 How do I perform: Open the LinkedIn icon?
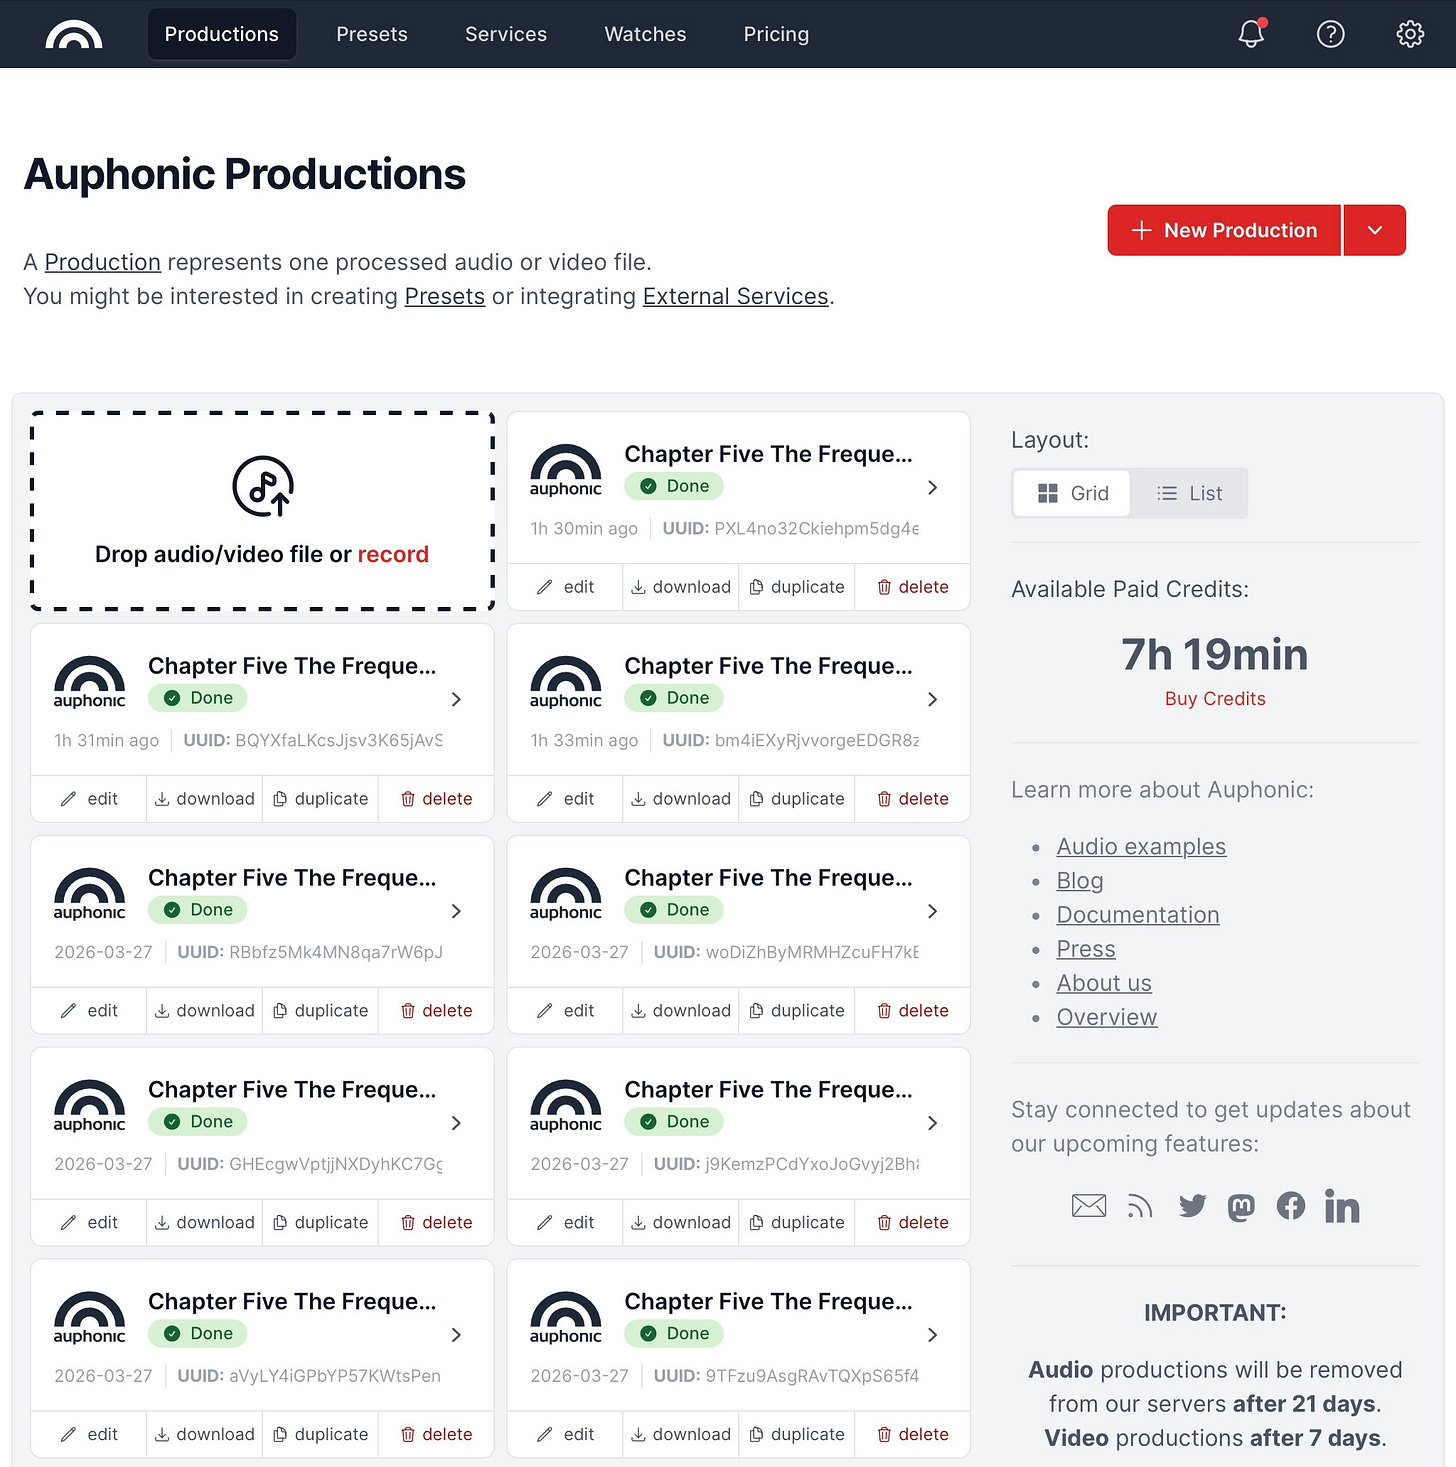pyautogui.click(x=1342, y=1206)
